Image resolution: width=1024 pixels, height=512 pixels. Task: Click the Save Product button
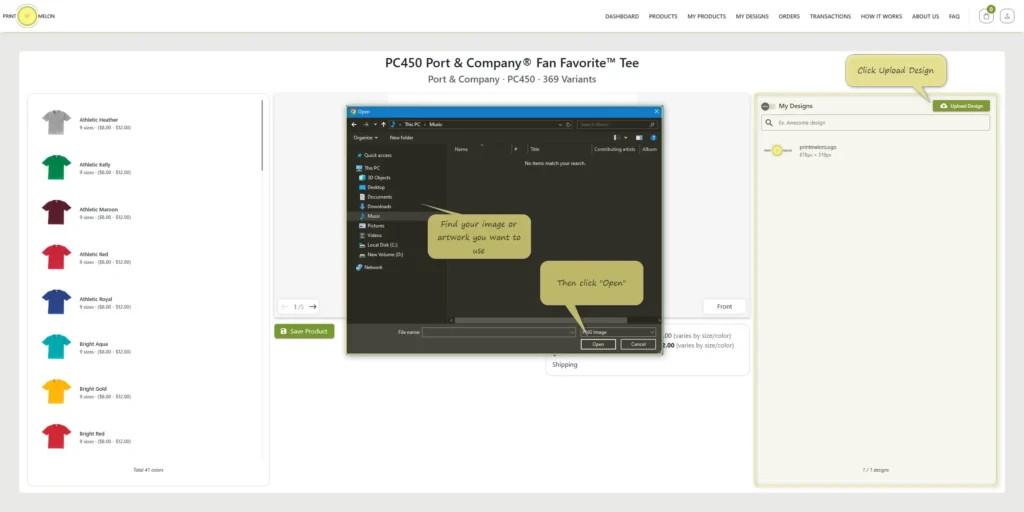pos(304,331)
